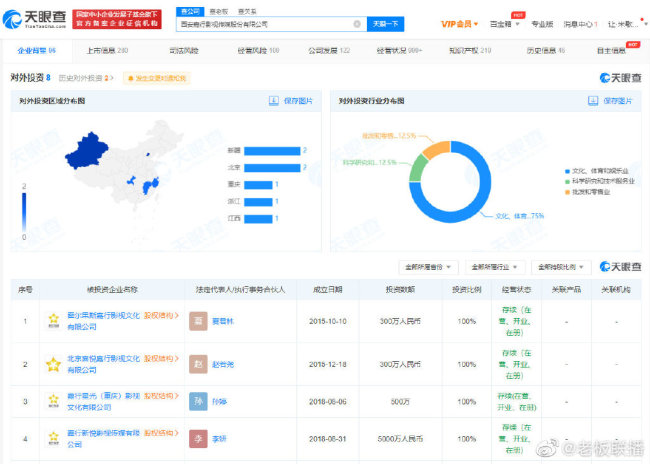The image size is (650, 464).
Task: Switch to the 知识产权 tab
Action: click(x=470, y=51)
